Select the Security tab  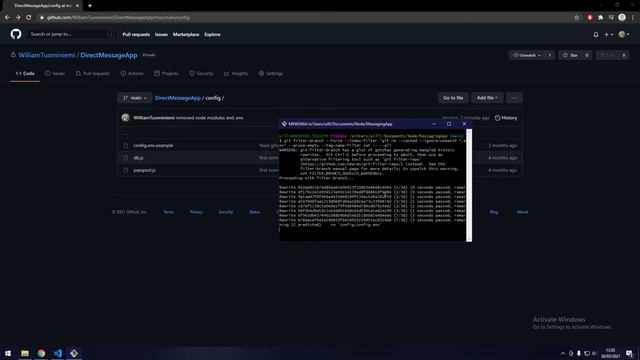click(201, 73)
